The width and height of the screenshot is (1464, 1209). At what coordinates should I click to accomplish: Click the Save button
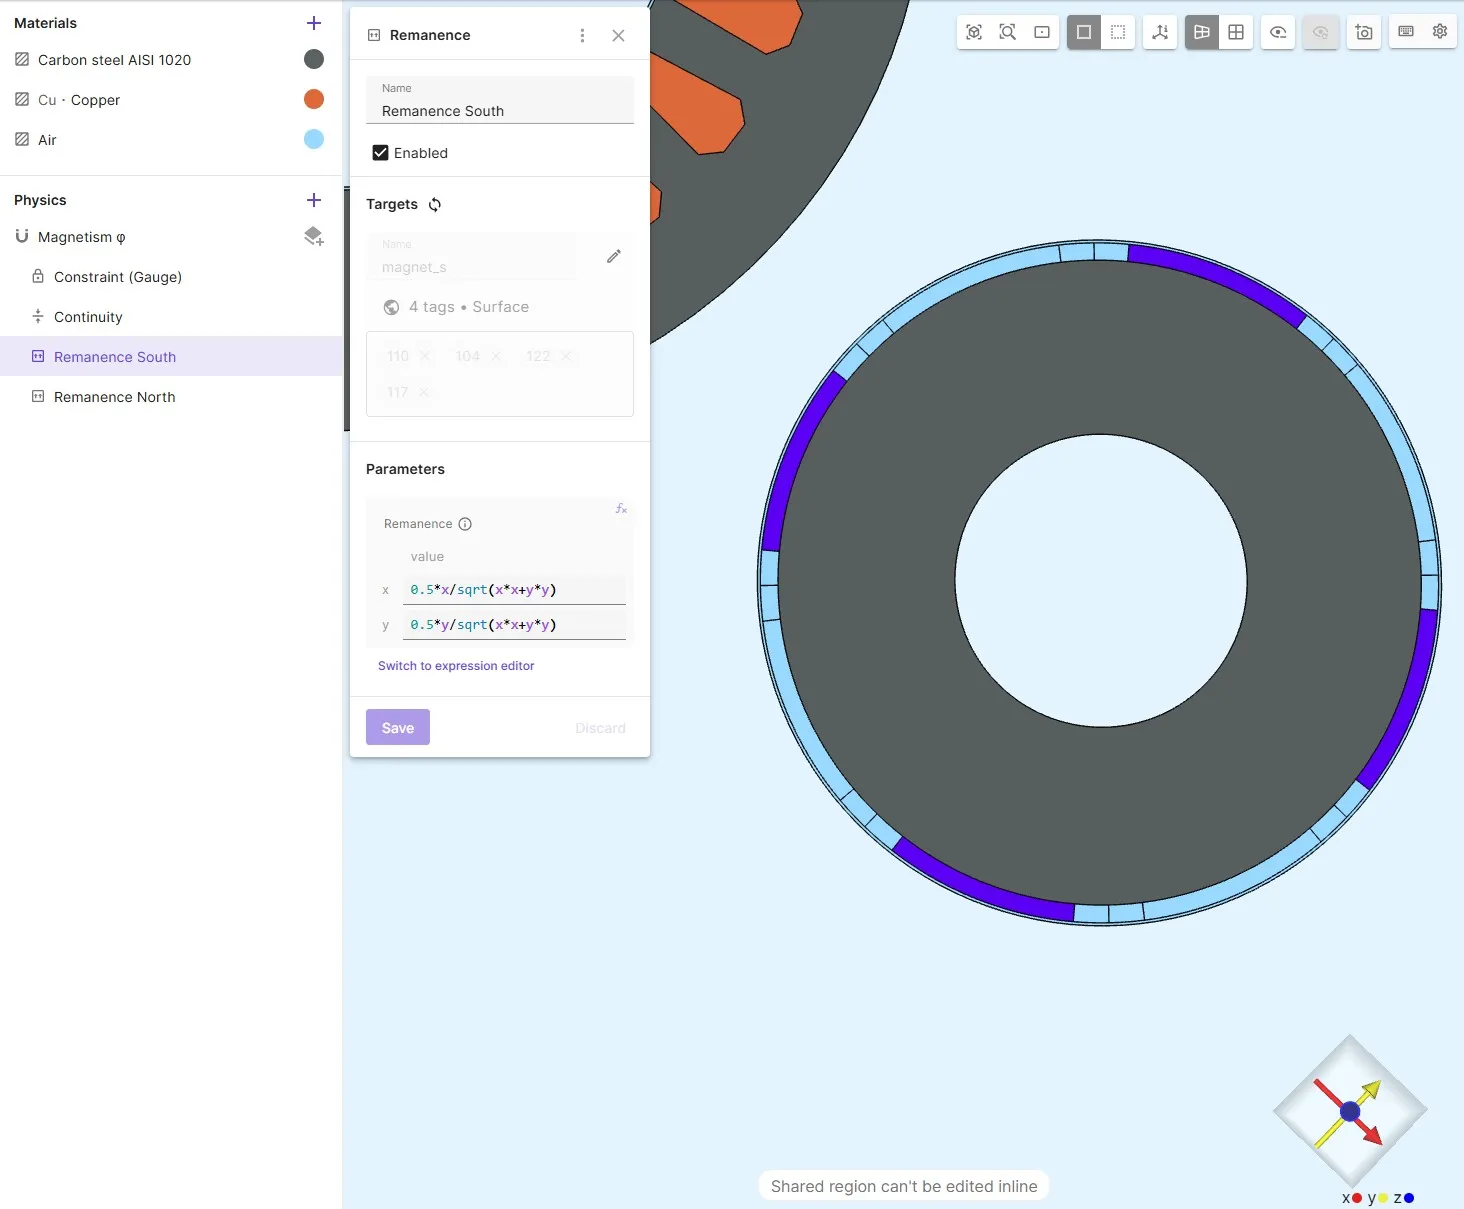pyautogui.click(x=398, y=728)
